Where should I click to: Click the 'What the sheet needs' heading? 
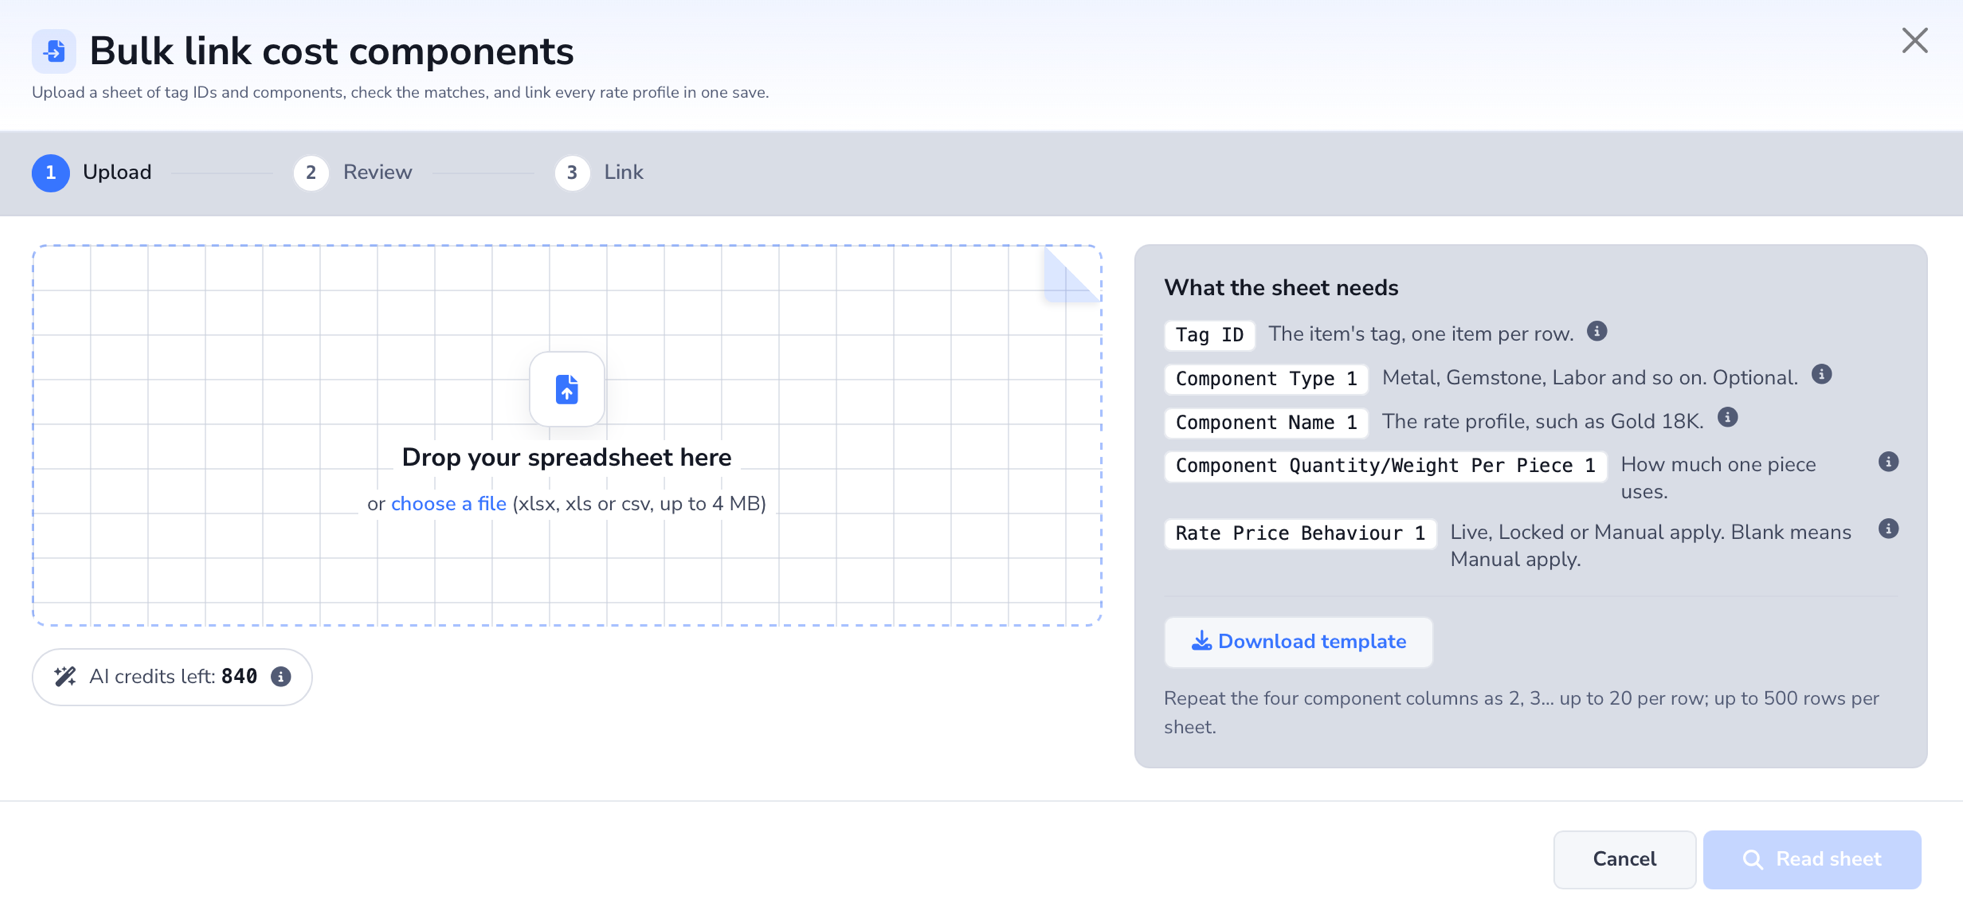[1281, 288]
